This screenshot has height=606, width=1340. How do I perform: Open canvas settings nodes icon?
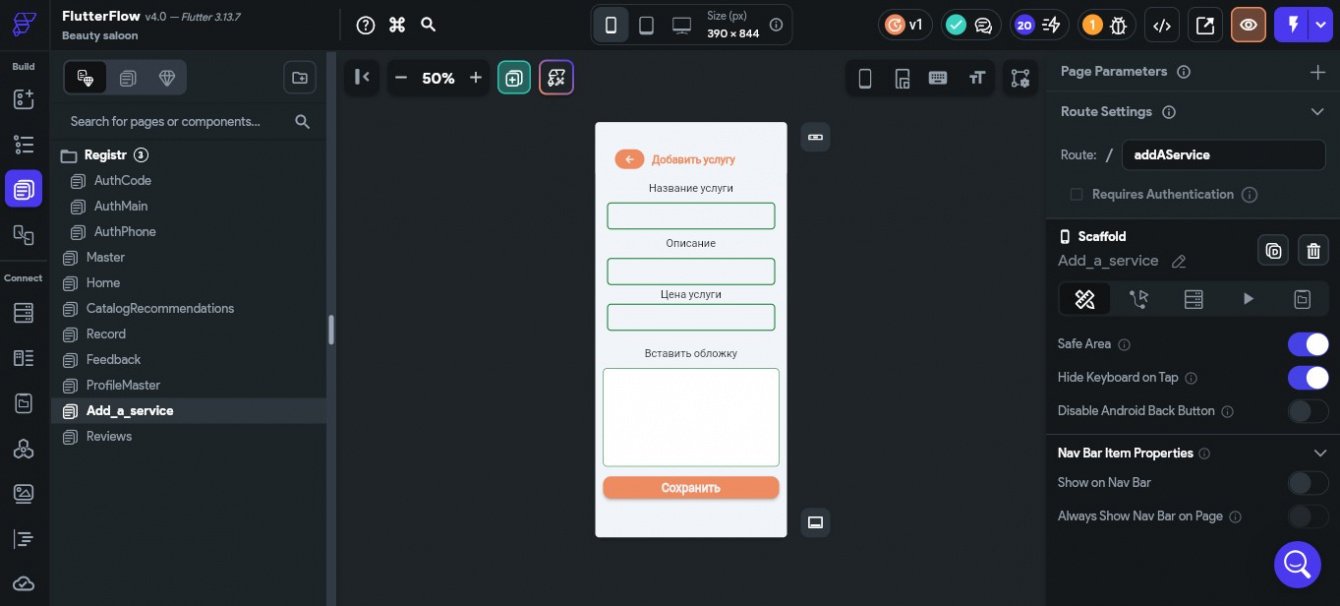tap(1020, 78)
